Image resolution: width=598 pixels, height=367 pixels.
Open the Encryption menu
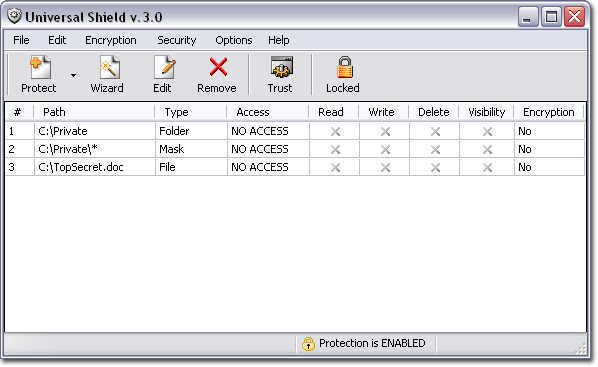click(111, 40)
